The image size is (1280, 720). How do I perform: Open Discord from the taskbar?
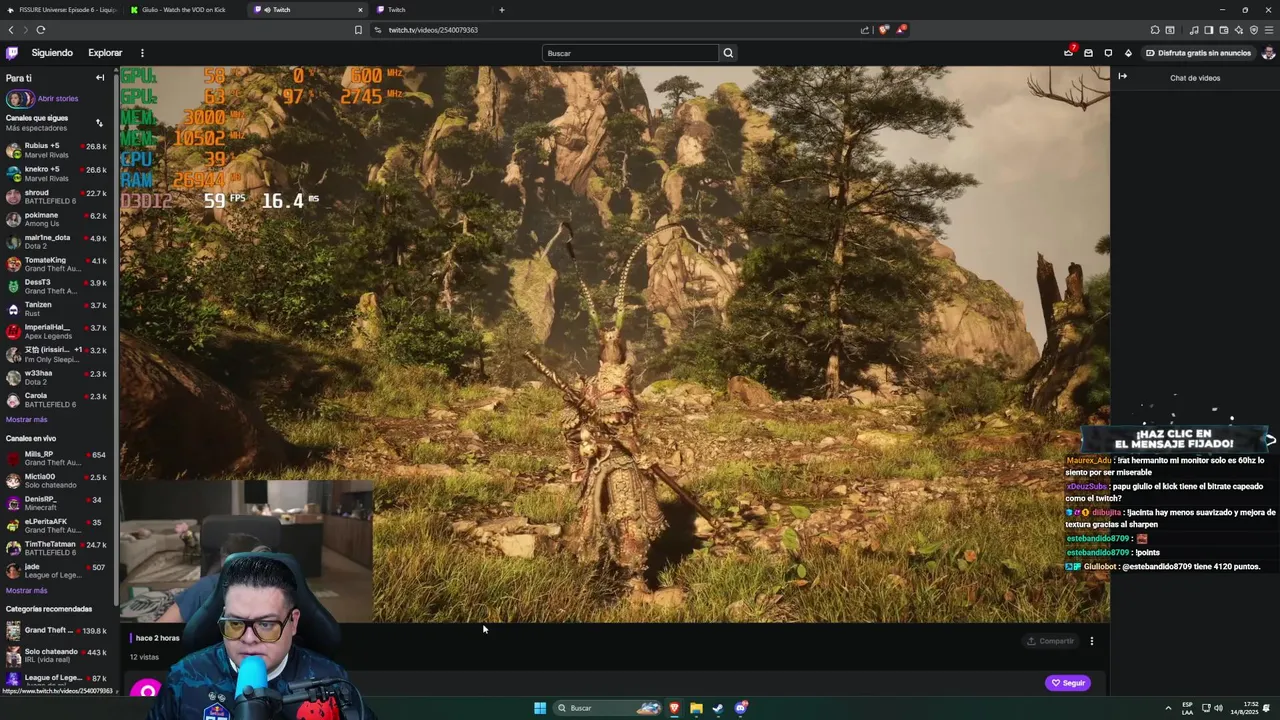pyautogui.click(x=740, y=708)
